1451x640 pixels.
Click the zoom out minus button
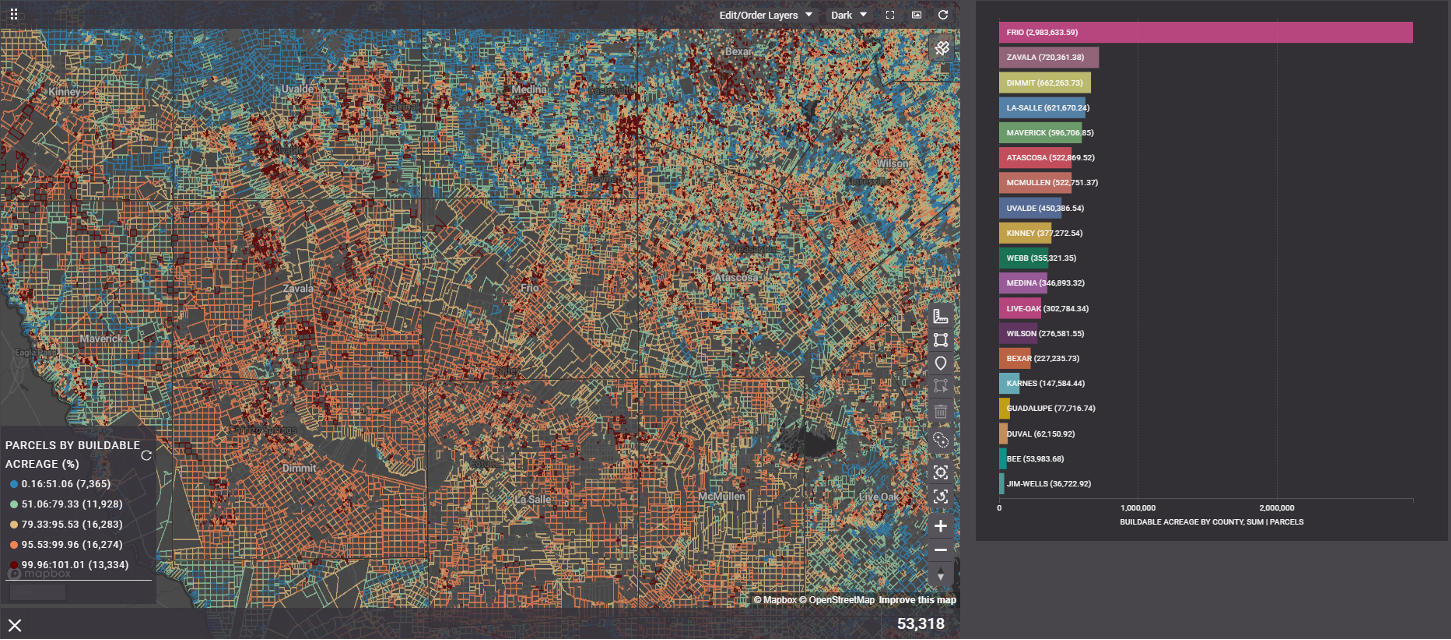(x=940, y=550)
